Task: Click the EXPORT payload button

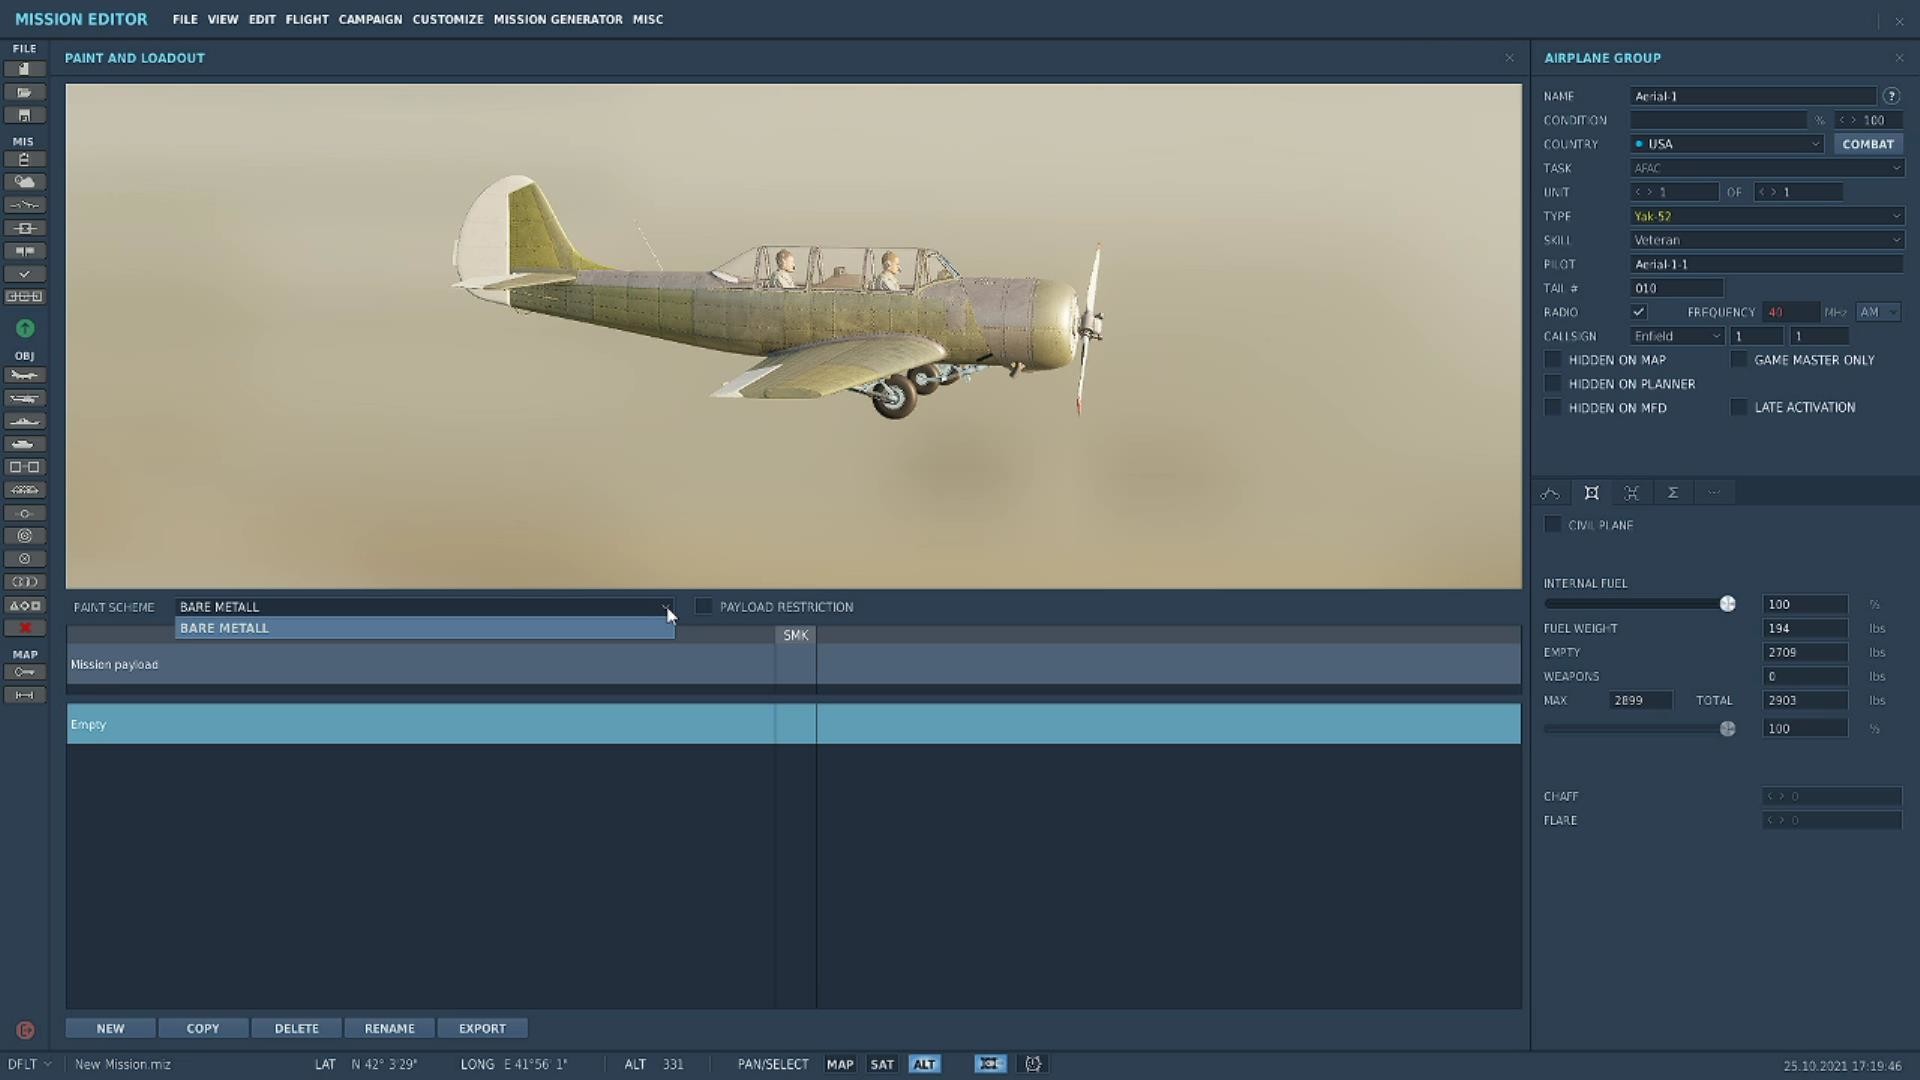Action: click(482, 1028)
